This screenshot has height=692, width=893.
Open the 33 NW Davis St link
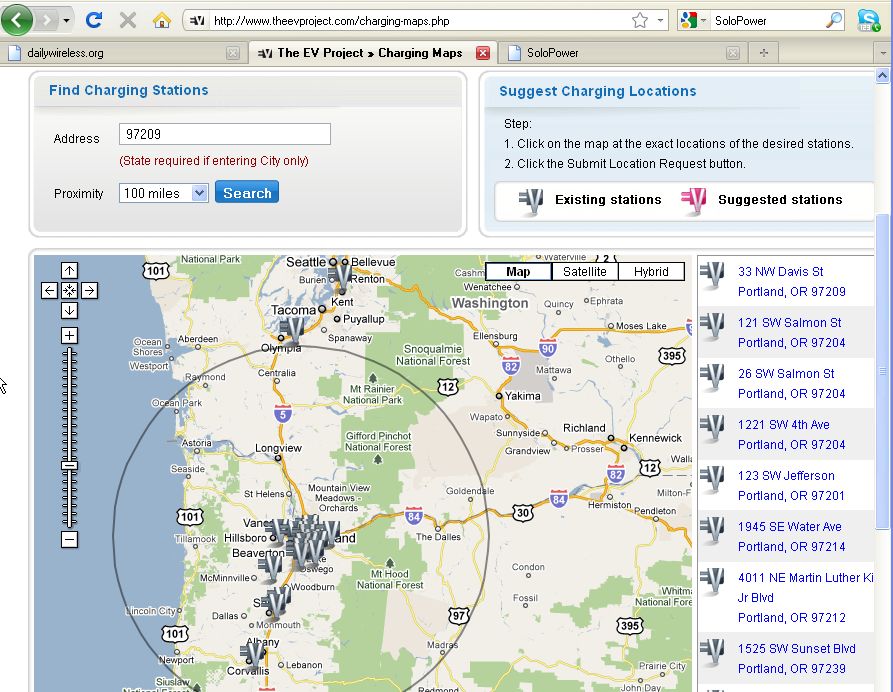coord(780,271)
